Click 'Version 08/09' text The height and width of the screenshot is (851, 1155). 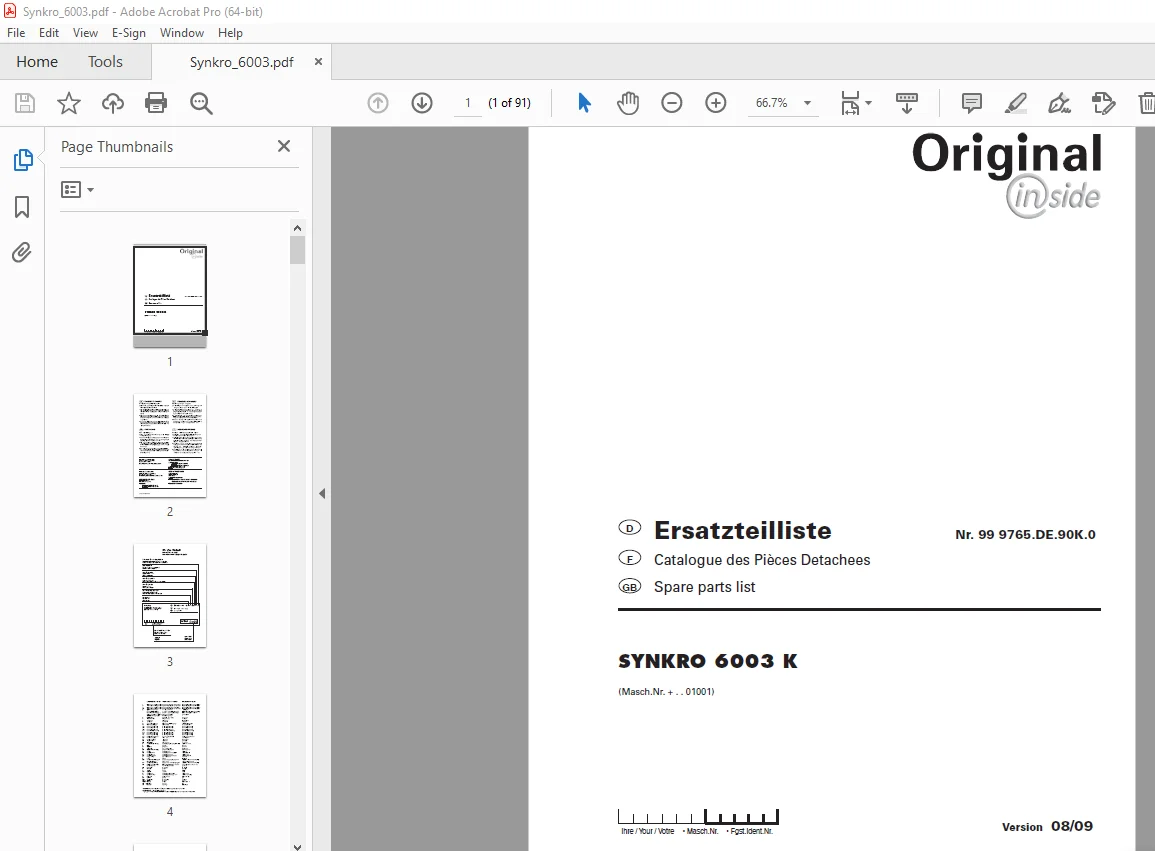click(1047, 827)
